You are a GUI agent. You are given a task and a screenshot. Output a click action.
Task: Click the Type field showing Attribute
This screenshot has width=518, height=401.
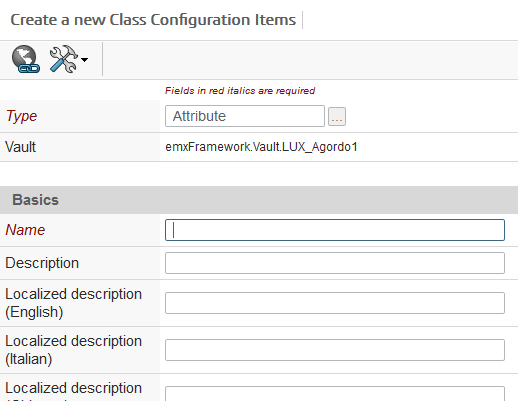tap(245, 116)
